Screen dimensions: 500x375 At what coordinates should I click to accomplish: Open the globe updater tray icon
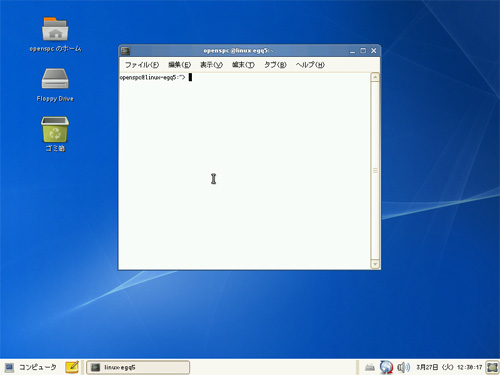(387, 367)
